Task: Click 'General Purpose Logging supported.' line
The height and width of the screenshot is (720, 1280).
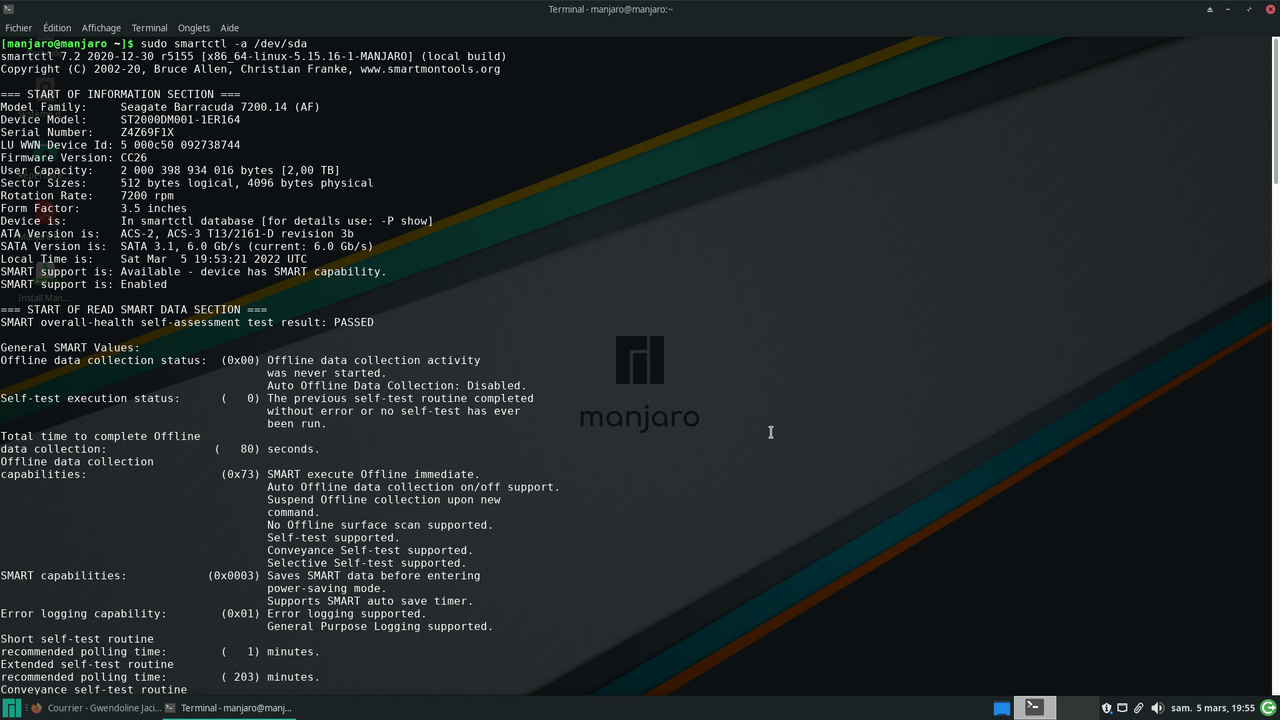Action: 380,627
